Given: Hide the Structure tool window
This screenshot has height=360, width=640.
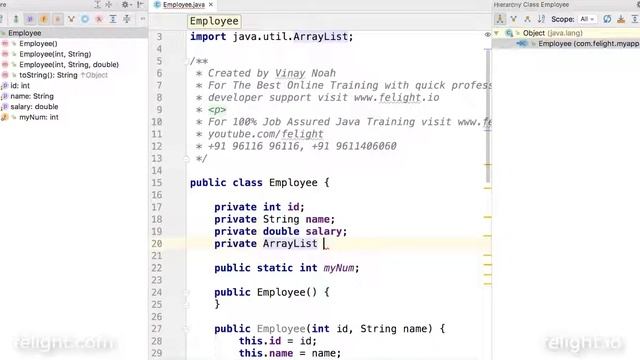Looking at the screenshot, I should 140,4.
